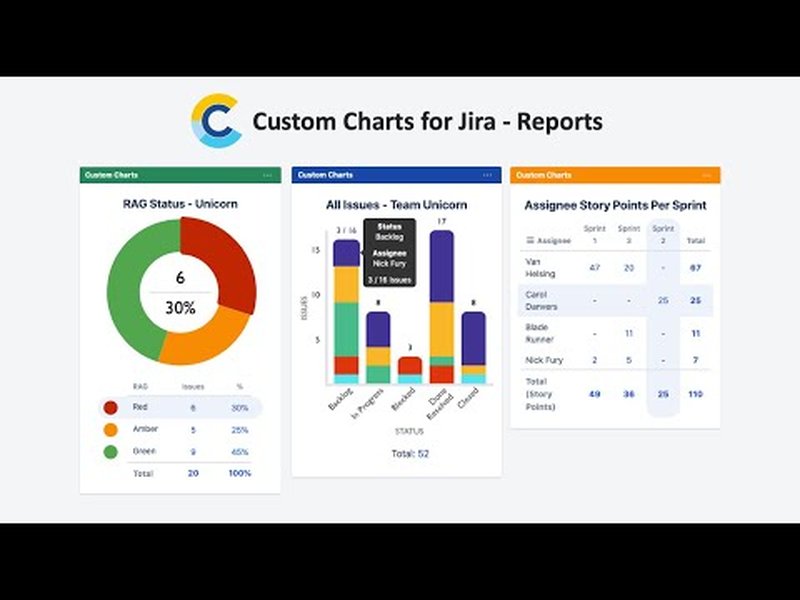Click the Sprint 3 total '36'
Screen dimensions: 800x600
tap(629, 394)
